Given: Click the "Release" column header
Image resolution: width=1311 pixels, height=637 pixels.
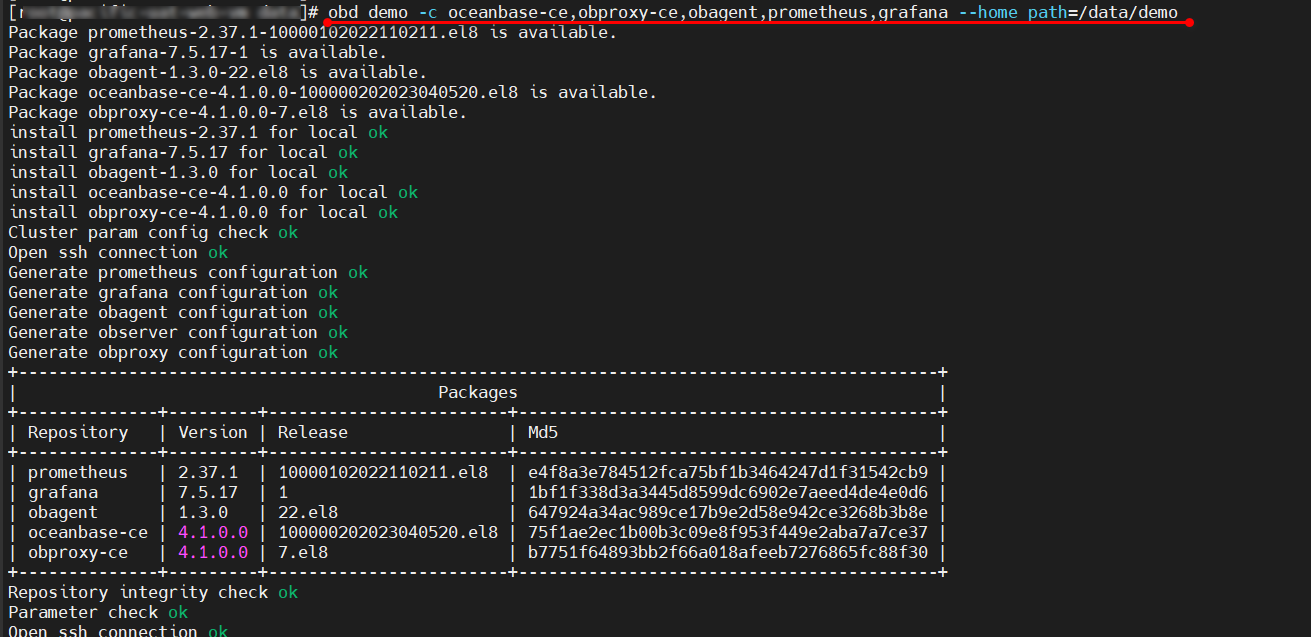Looking at the screenshot, I should click(313, 432).
